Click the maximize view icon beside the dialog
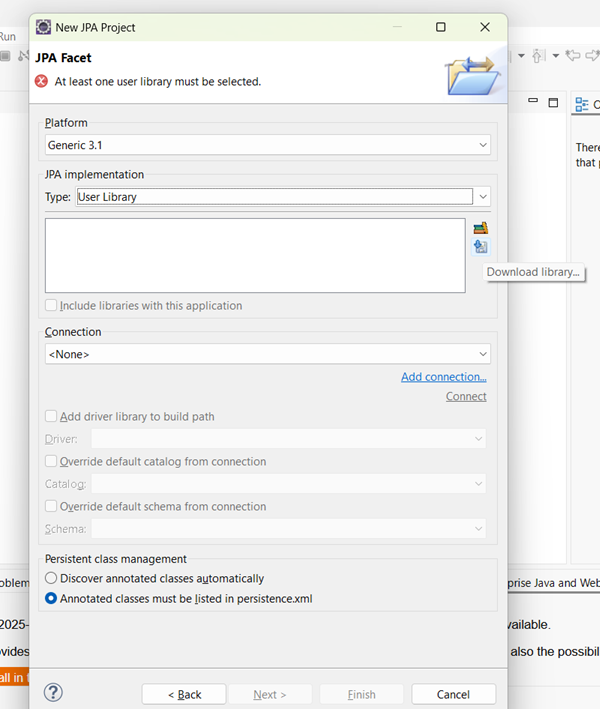Viewport: 600px width, 709px height. [x=552, y=103]
